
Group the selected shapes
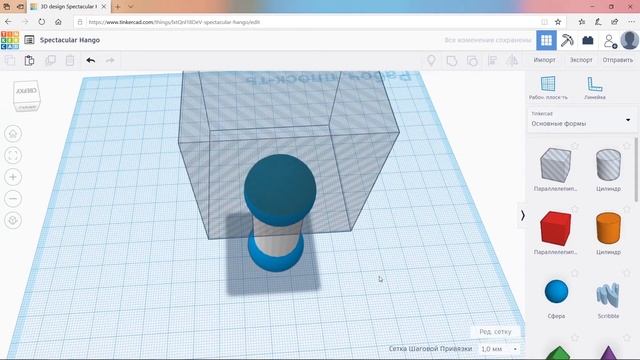(451, 61)
